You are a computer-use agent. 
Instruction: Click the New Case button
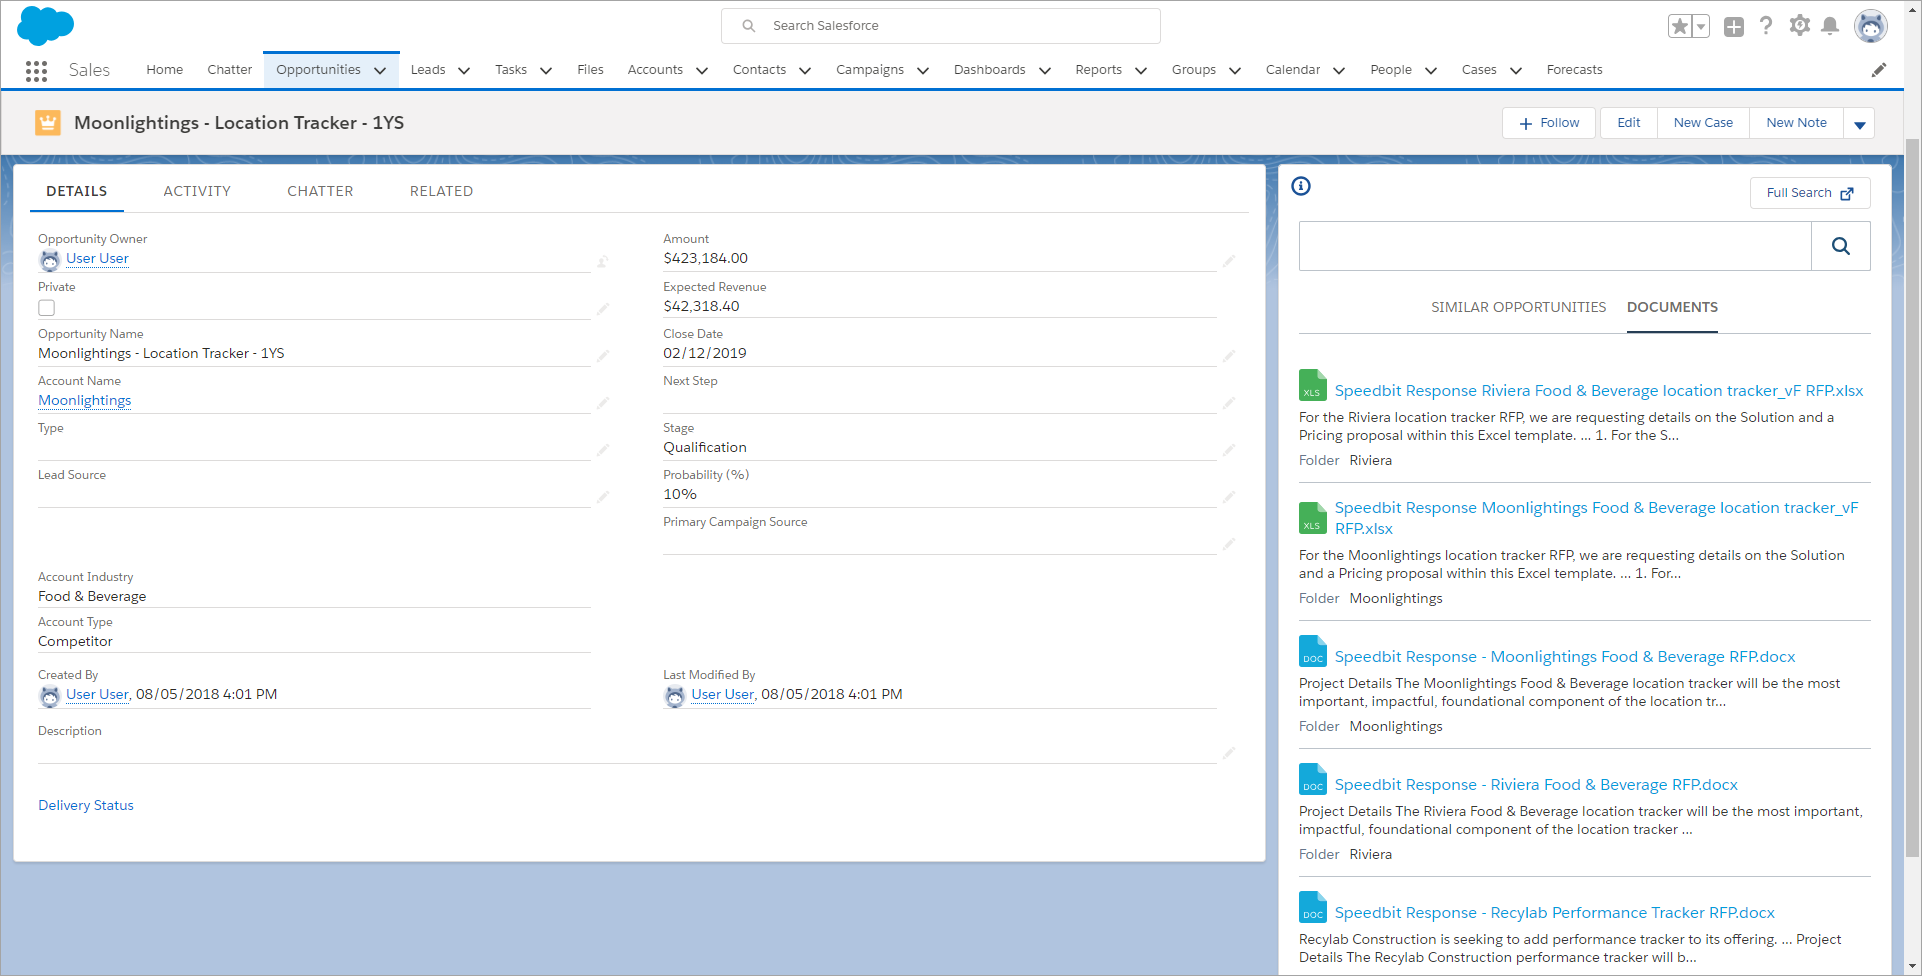[x=1703, y=123]
